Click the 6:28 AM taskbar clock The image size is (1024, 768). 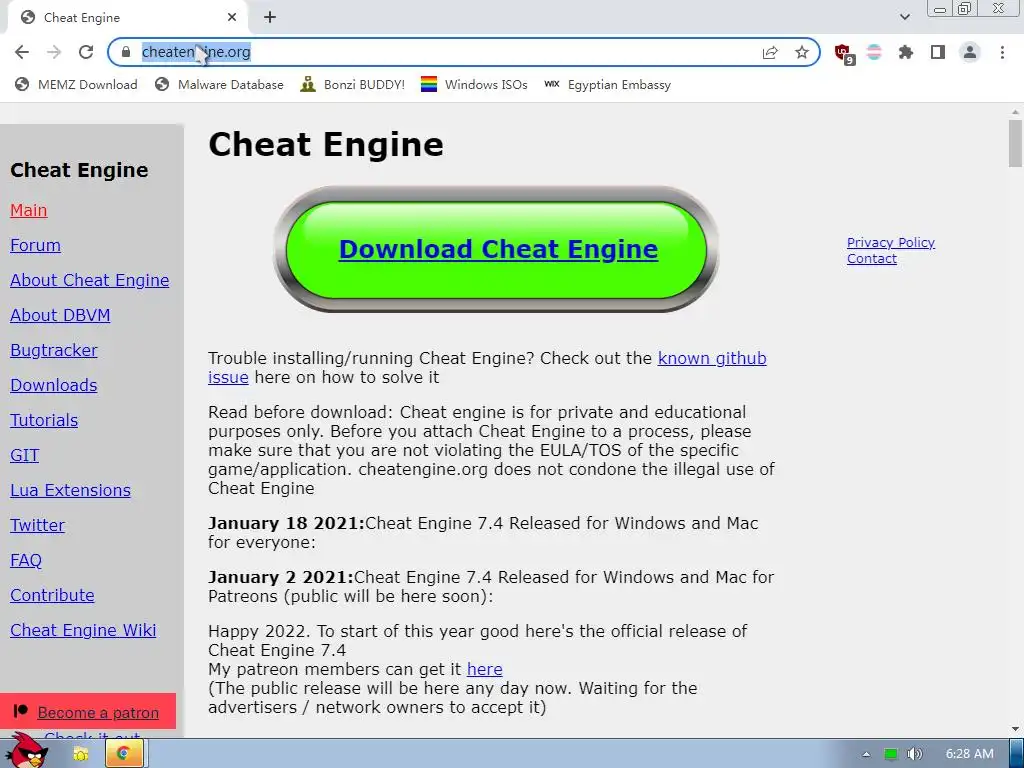[x=970, y=754]
